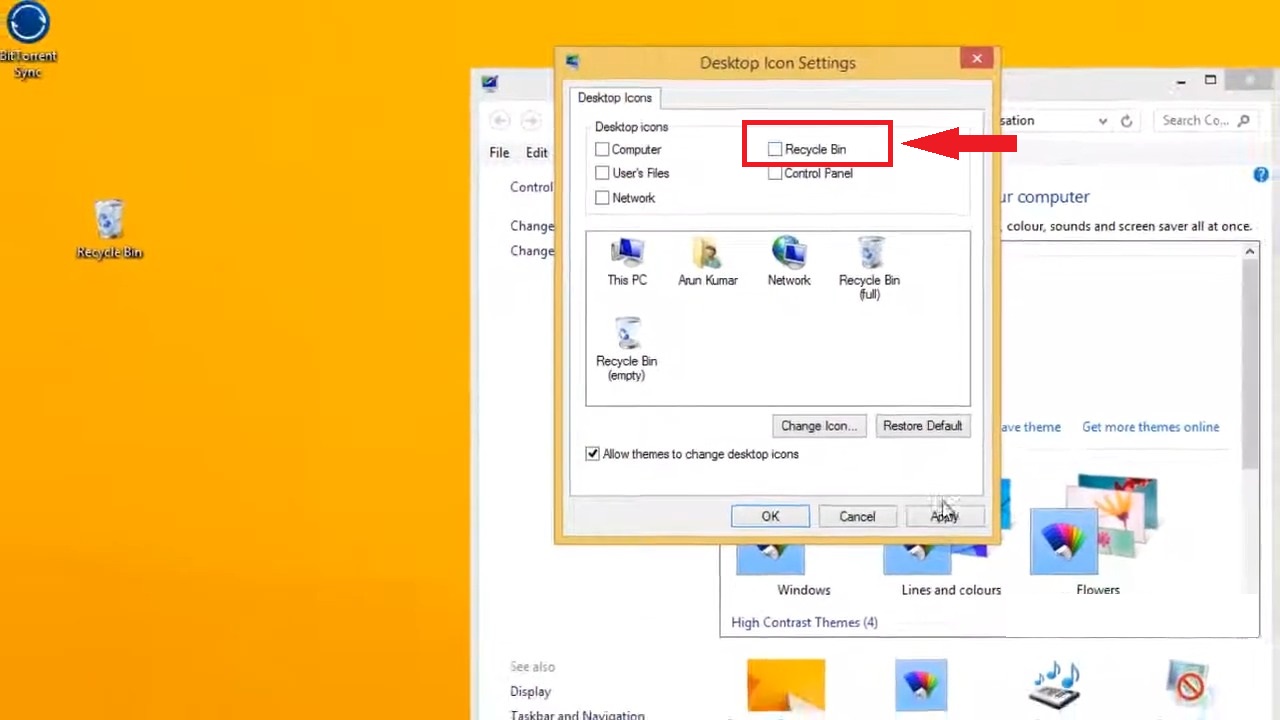Open the Display link under See also
The height and width of the screenshot is (720, 1280).
530,692
